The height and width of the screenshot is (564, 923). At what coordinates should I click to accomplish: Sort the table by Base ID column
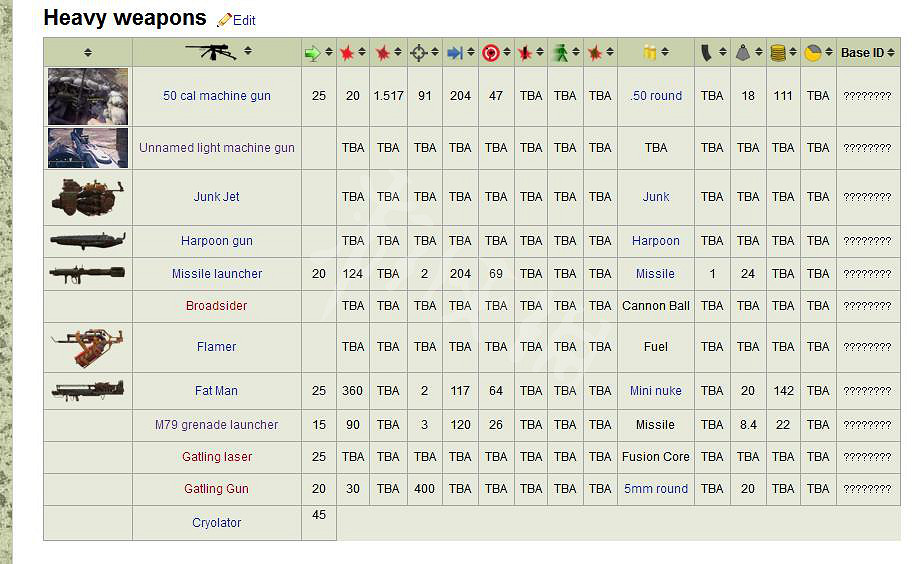click(892, 53)
